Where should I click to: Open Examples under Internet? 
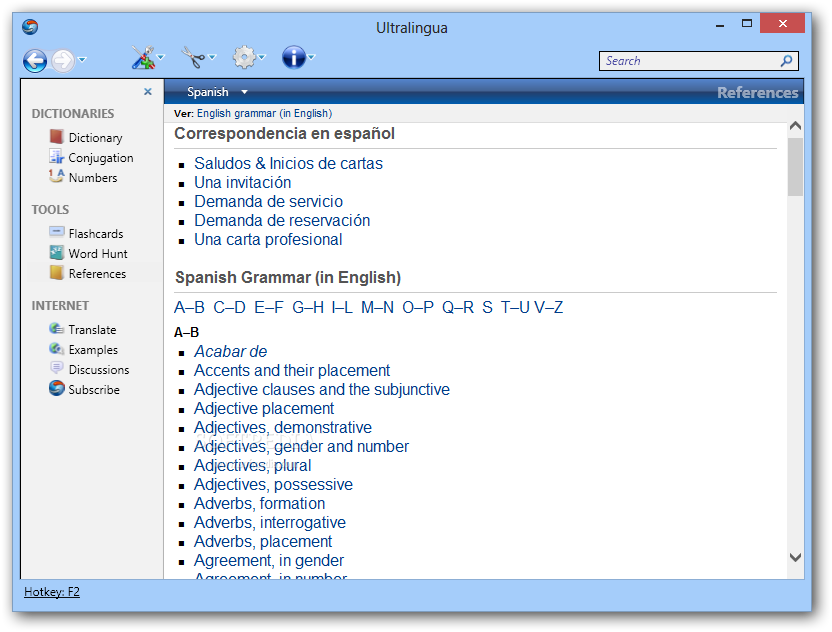(93, 350)
